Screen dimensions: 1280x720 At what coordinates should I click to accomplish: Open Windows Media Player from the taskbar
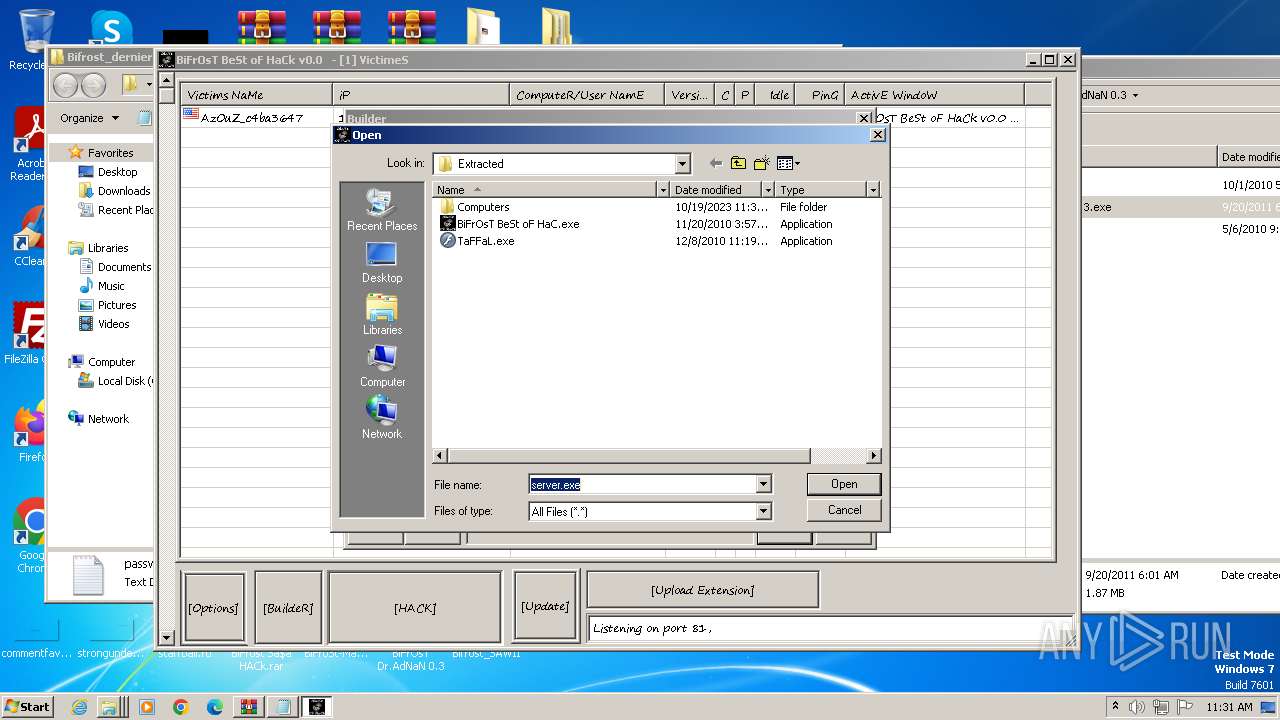(147, 707)
